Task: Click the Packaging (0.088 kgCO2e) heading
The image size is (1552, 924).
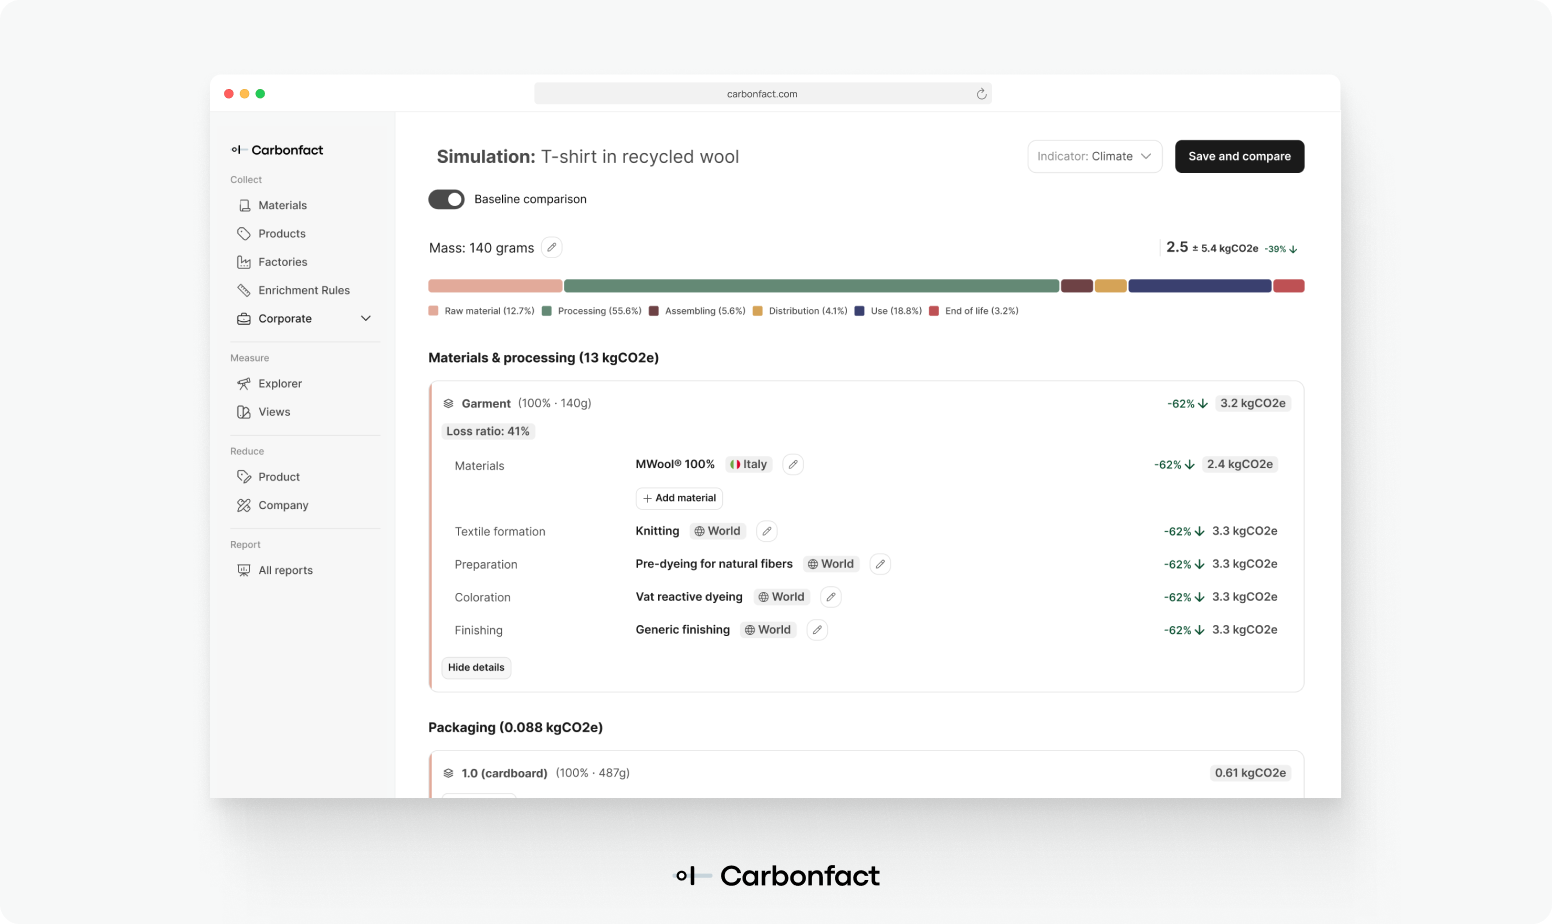Action: click(x=515, y=727)
